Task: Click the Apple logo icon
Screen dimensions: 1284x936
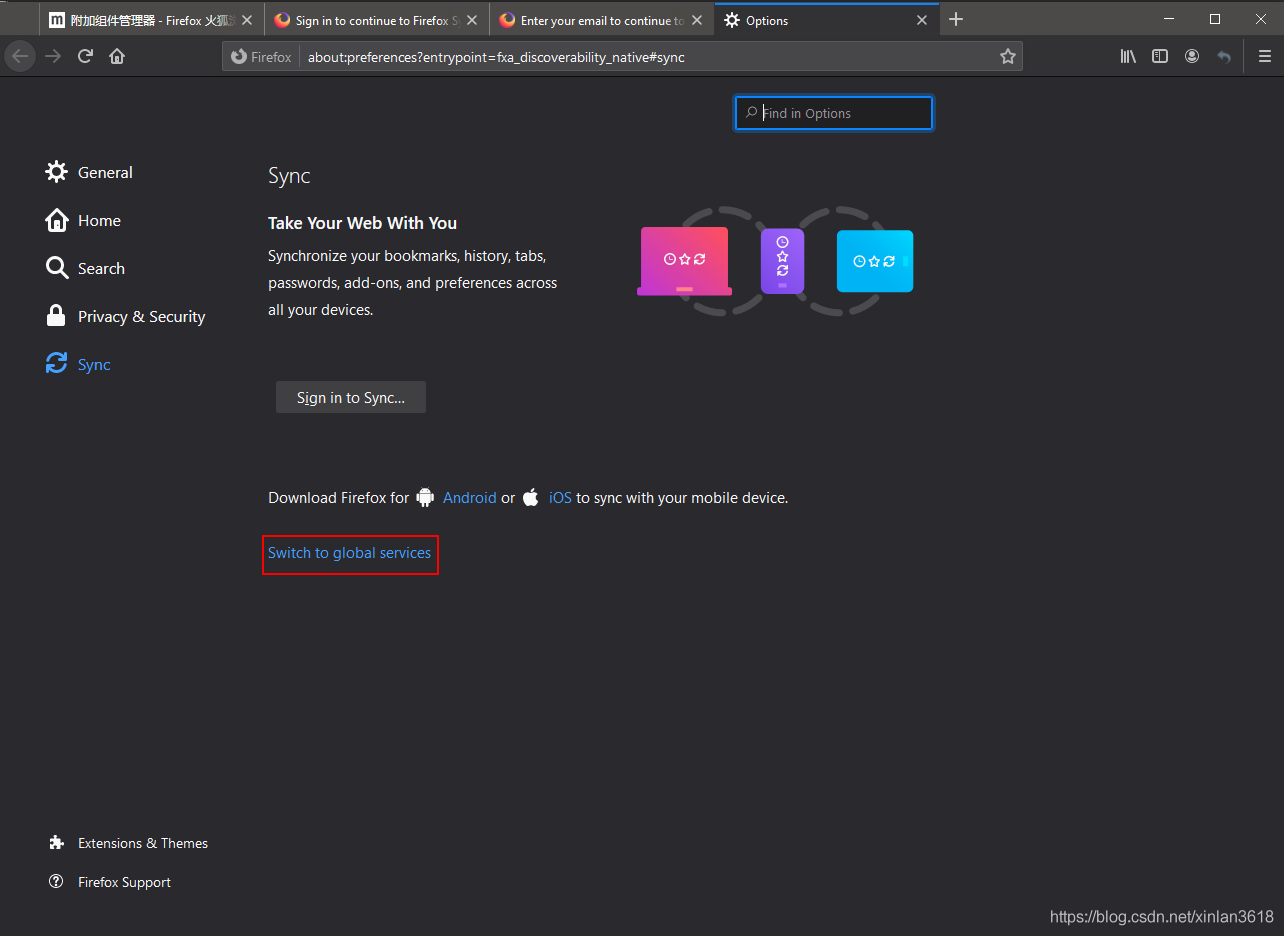Action: (531, 497)
